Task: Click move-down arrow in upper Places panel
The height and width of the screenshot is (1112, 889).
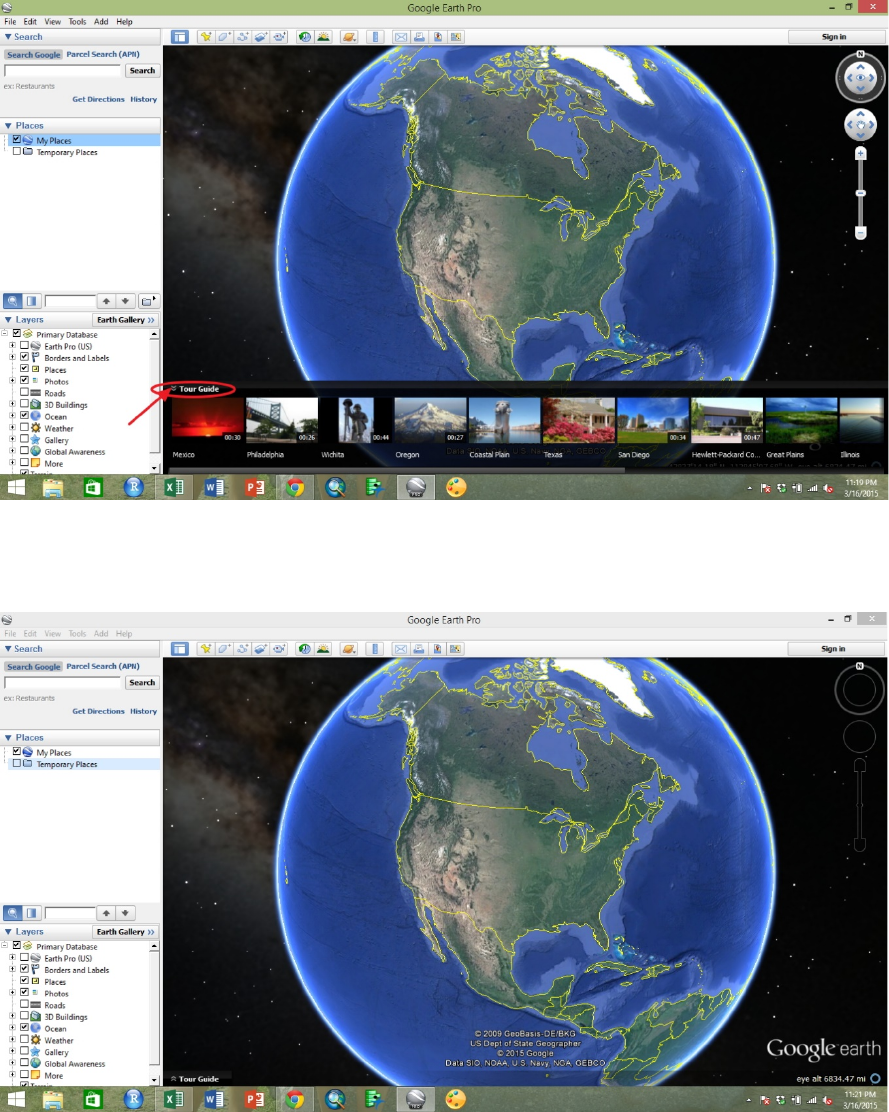Action: click(125, 301)
